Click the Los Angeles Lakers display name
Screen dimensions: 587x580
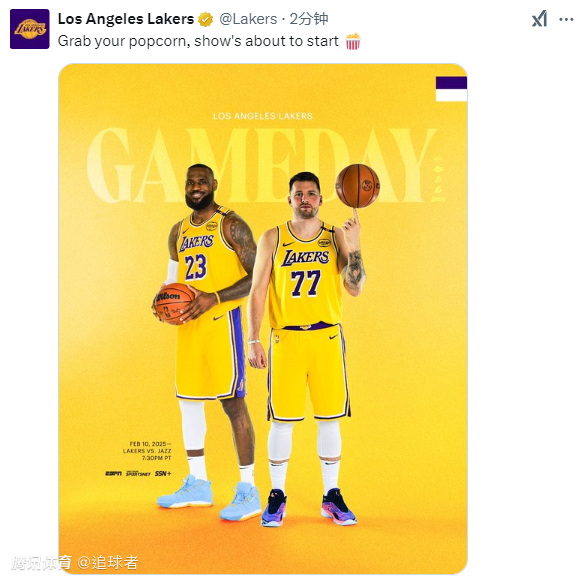click(x=126, y=19)
